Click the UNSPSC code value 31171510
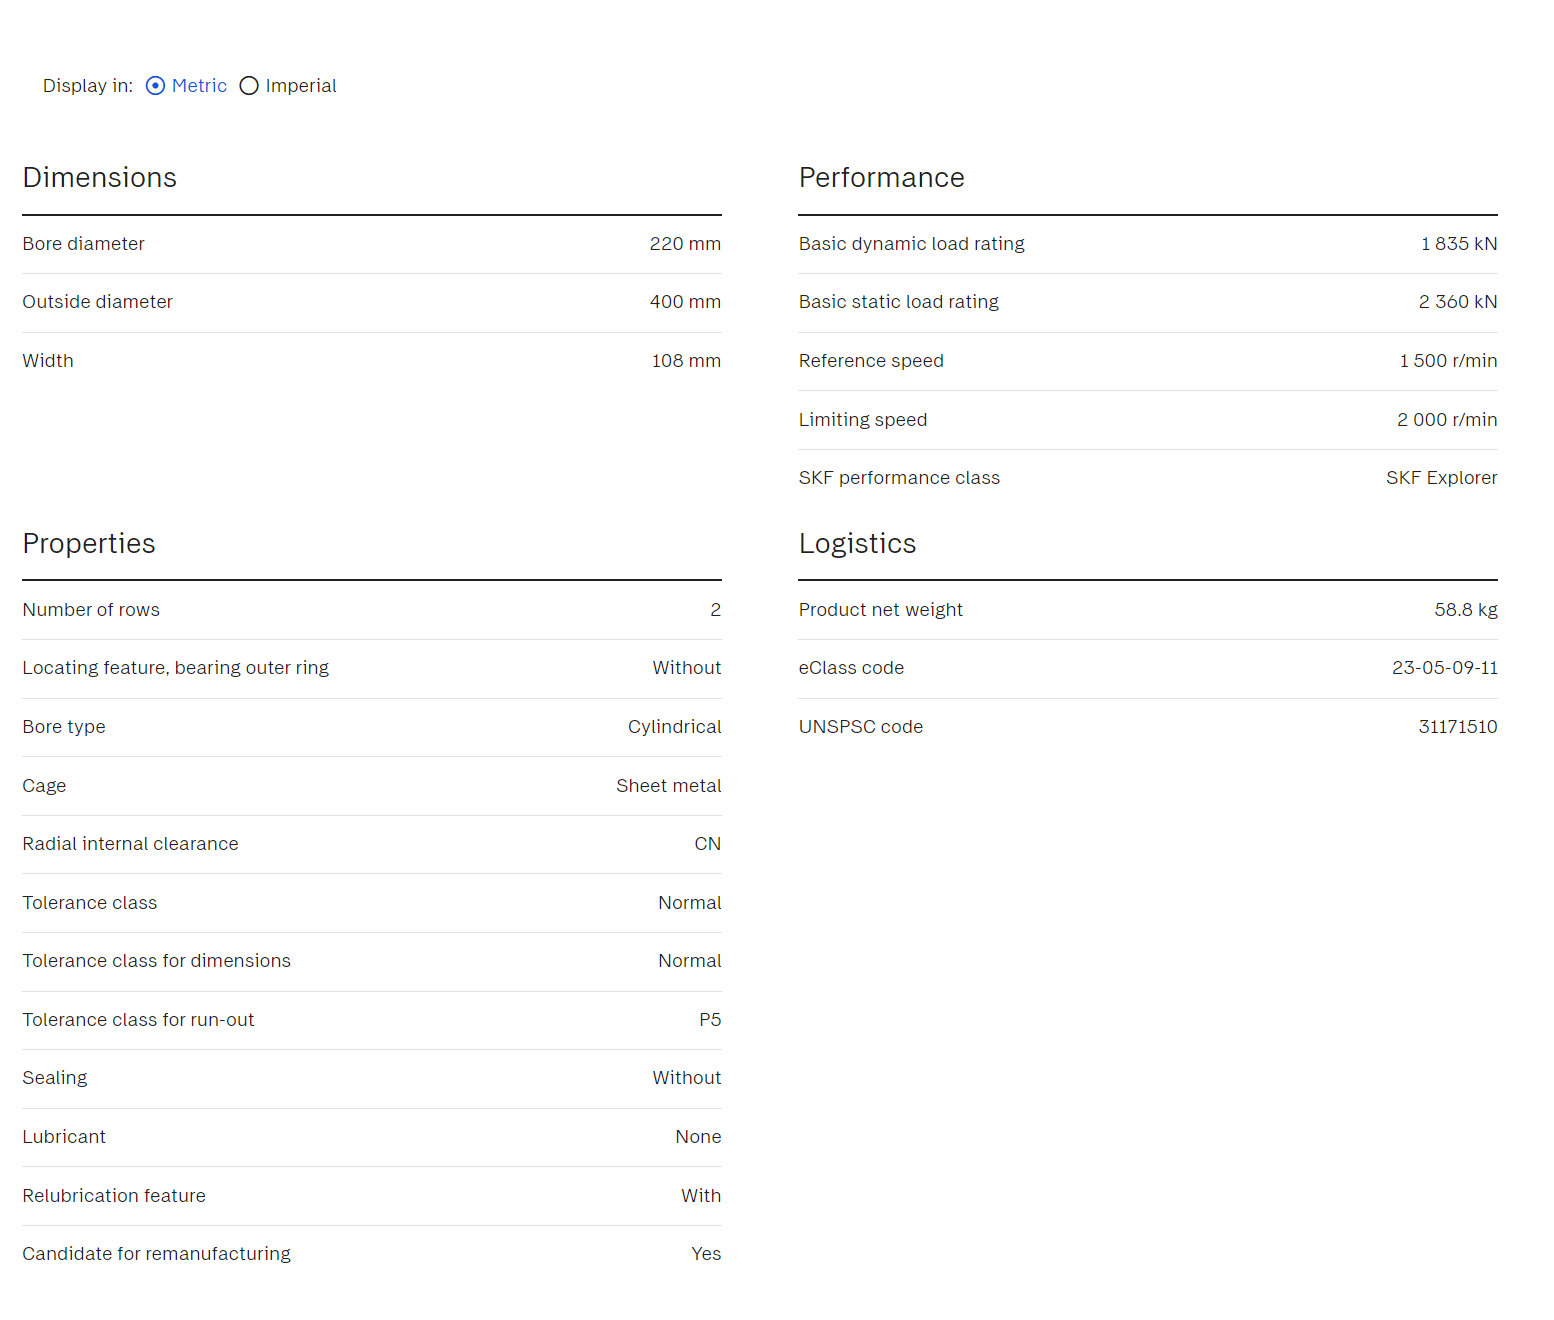 (1457, 727)
